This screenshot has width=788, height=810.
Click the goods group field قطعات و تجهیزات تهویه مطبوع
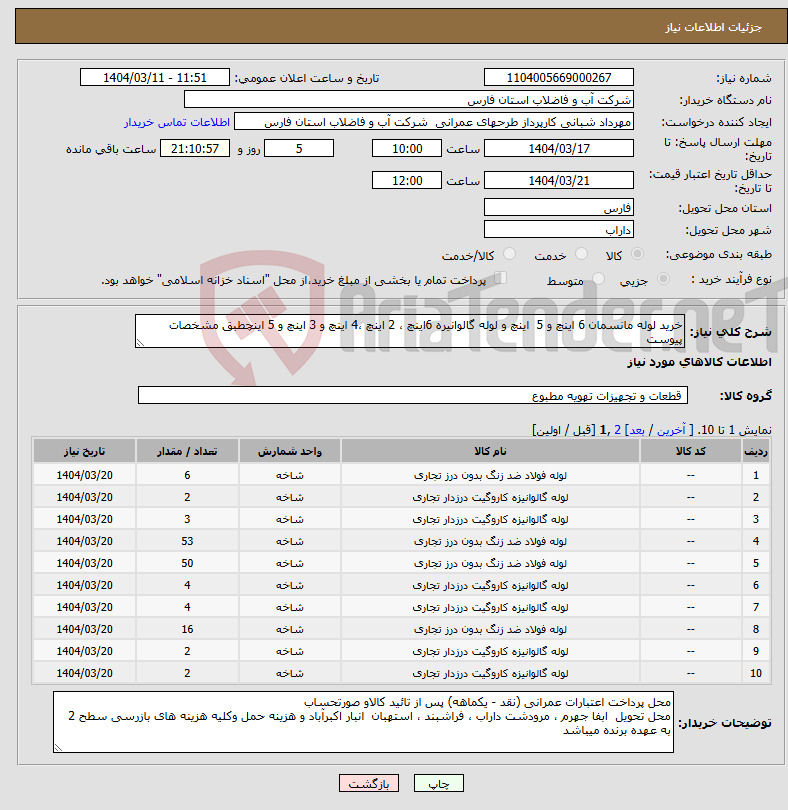(x=412, y=395)
